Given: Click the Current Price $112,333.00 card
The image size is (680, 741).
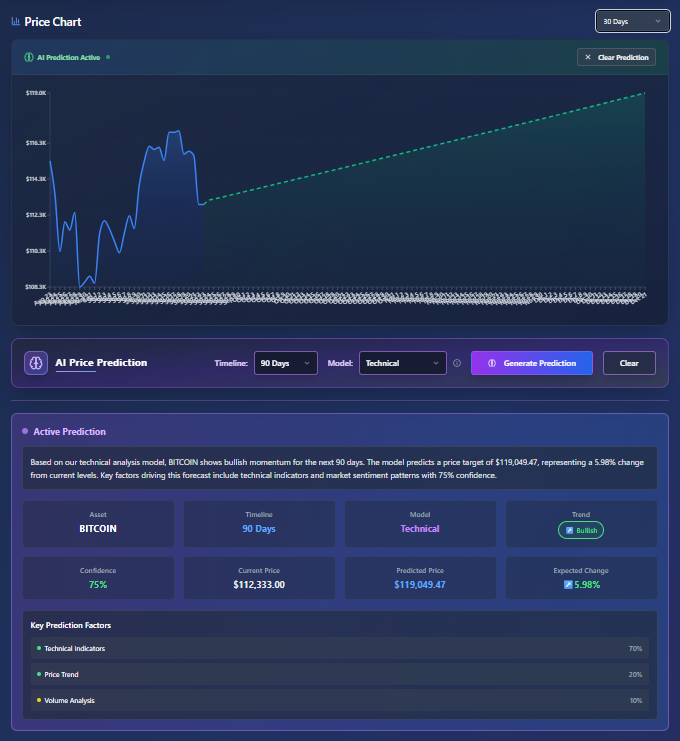Looking at the screenshot, I should 259,578.
